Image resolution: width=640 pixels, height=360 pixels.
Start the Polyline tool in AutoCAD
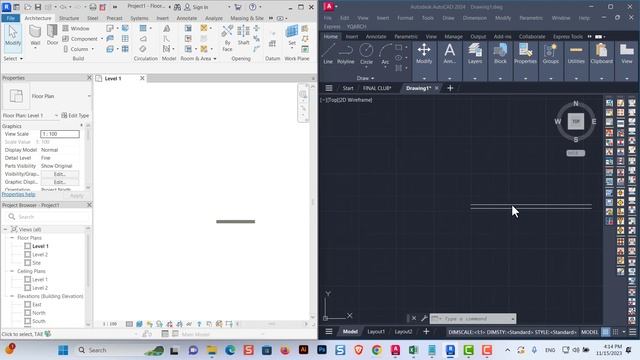click(346, 54)
